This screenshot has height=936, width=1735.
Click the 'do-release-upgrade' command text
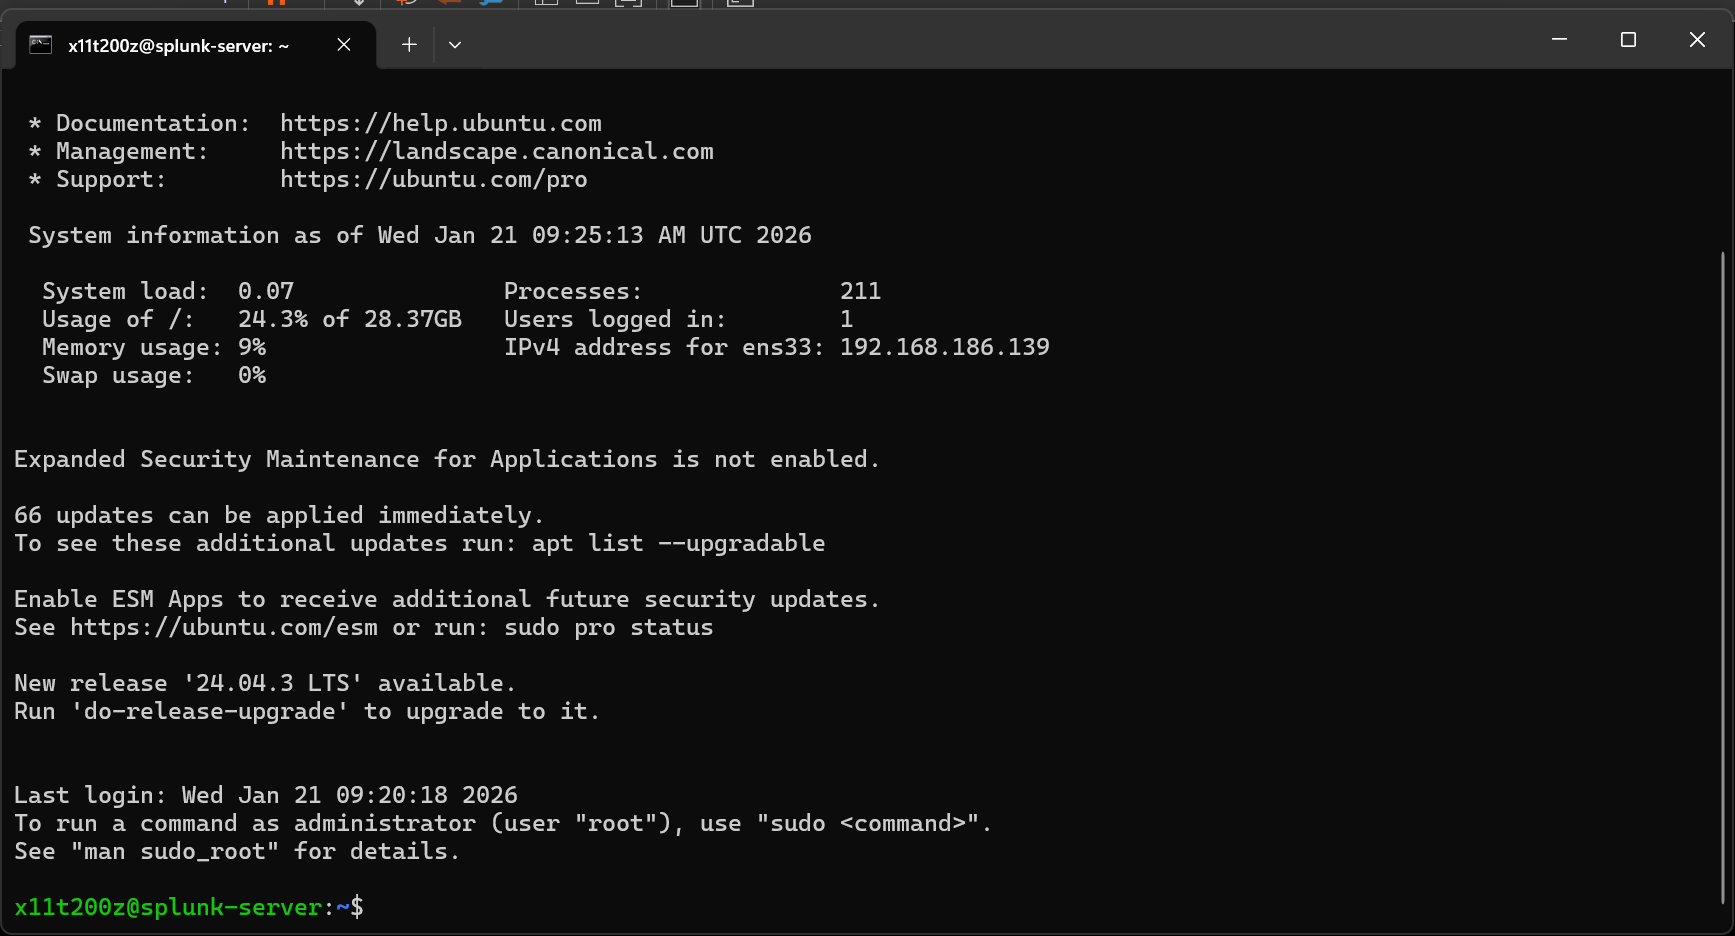click(210, 711)
